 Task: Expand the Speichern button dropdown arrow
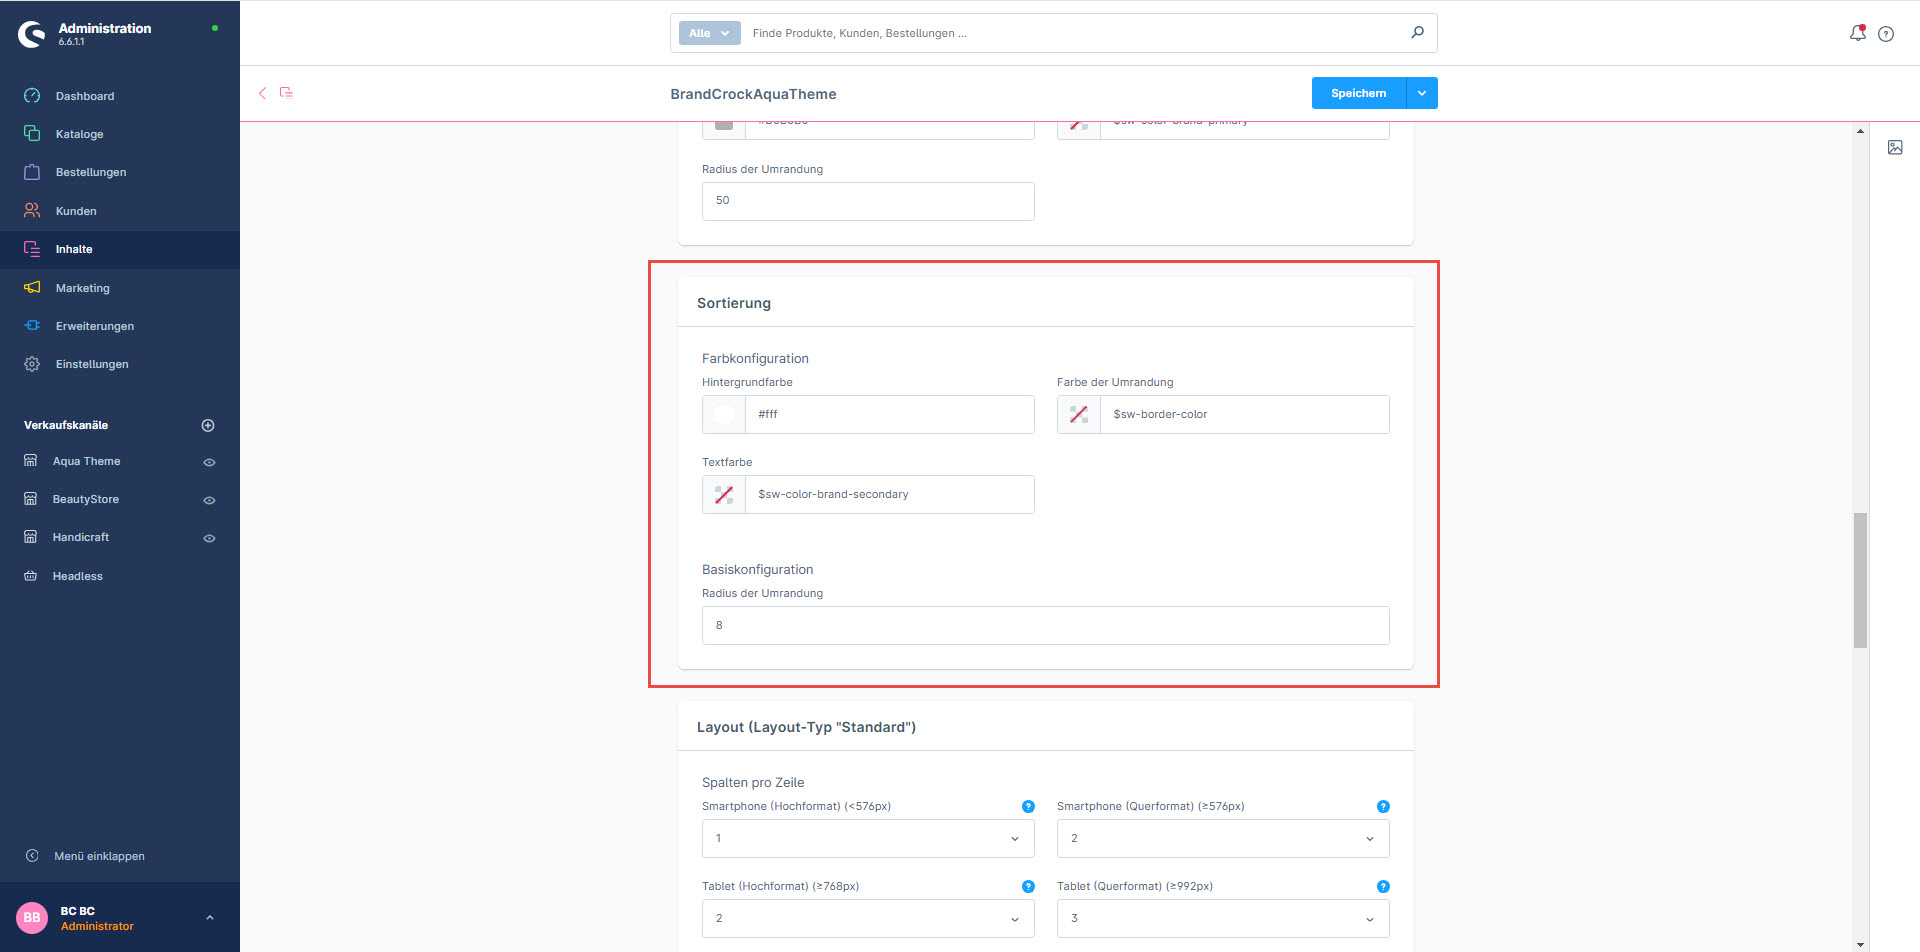coord(1422,93)
